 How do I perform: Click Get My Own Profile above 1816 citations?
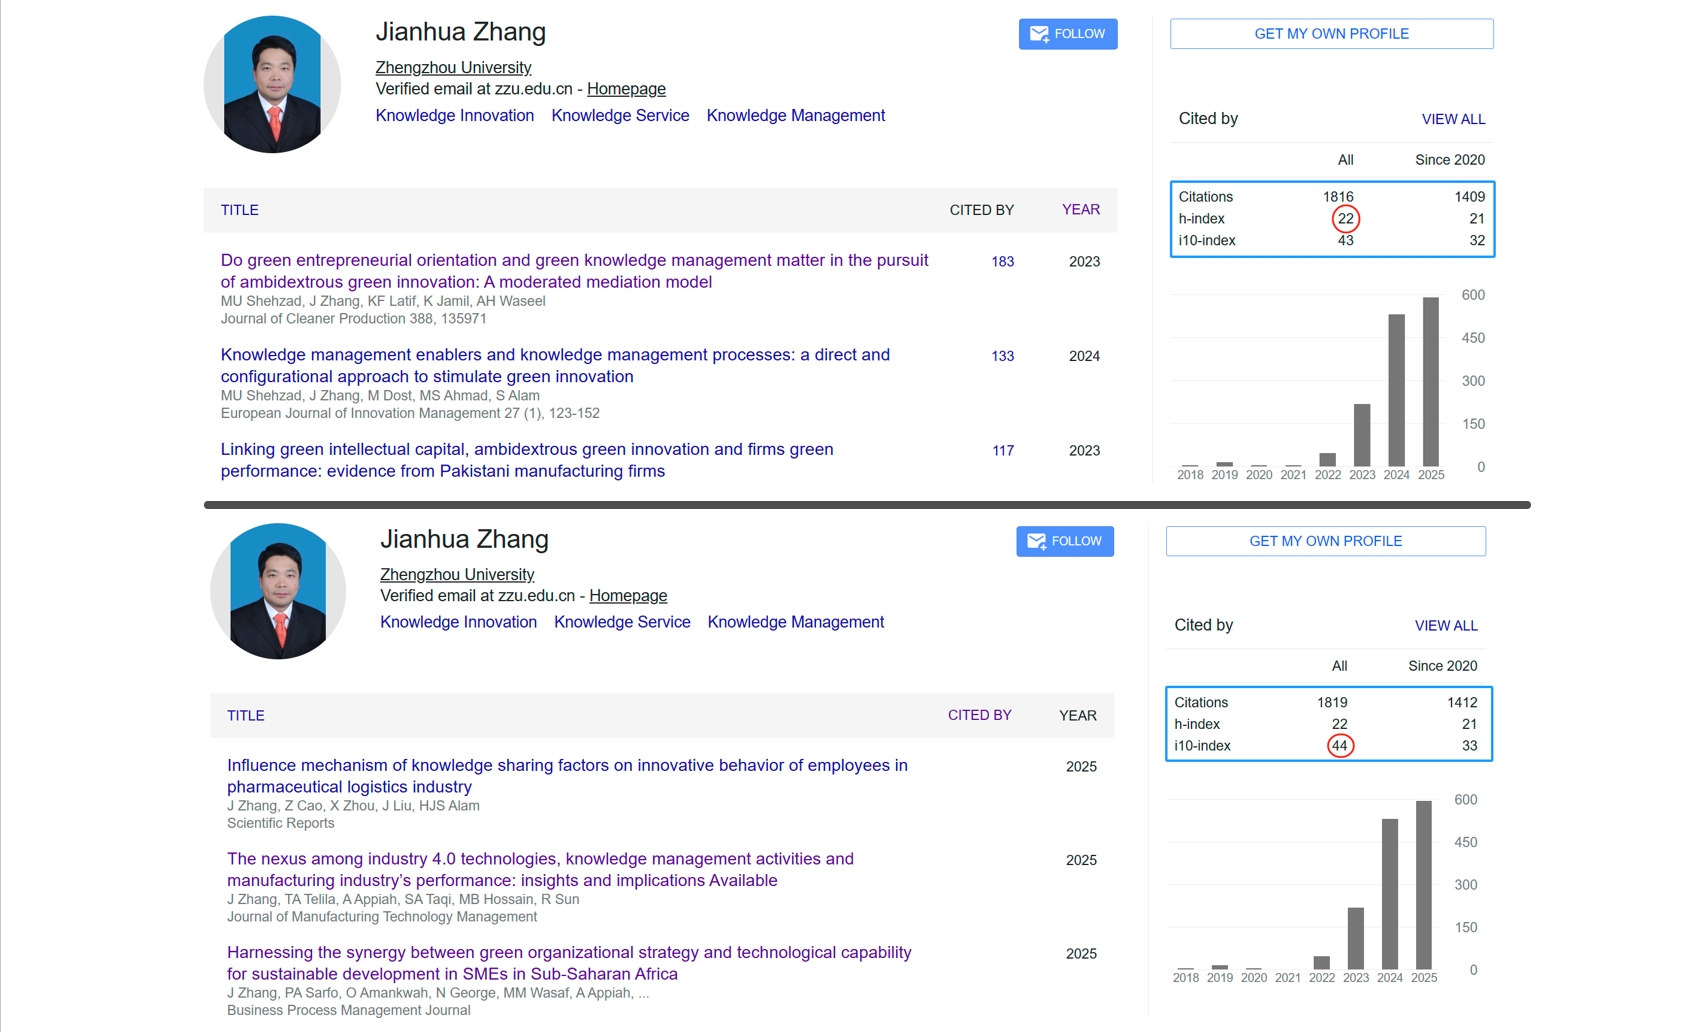[x=1331, y=34]
